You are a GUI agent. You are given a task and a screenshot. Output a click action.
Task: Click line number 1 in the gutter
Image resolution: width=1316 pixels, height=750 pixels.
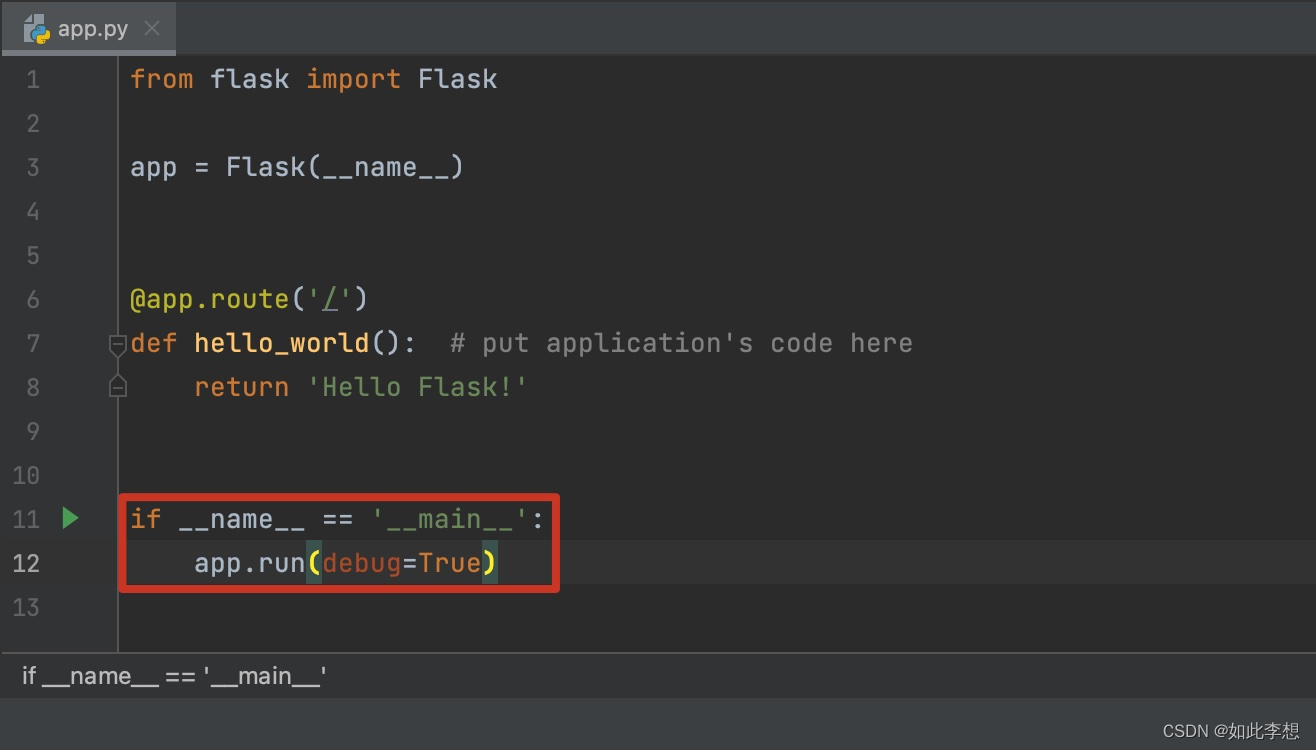tap(31, 78)
